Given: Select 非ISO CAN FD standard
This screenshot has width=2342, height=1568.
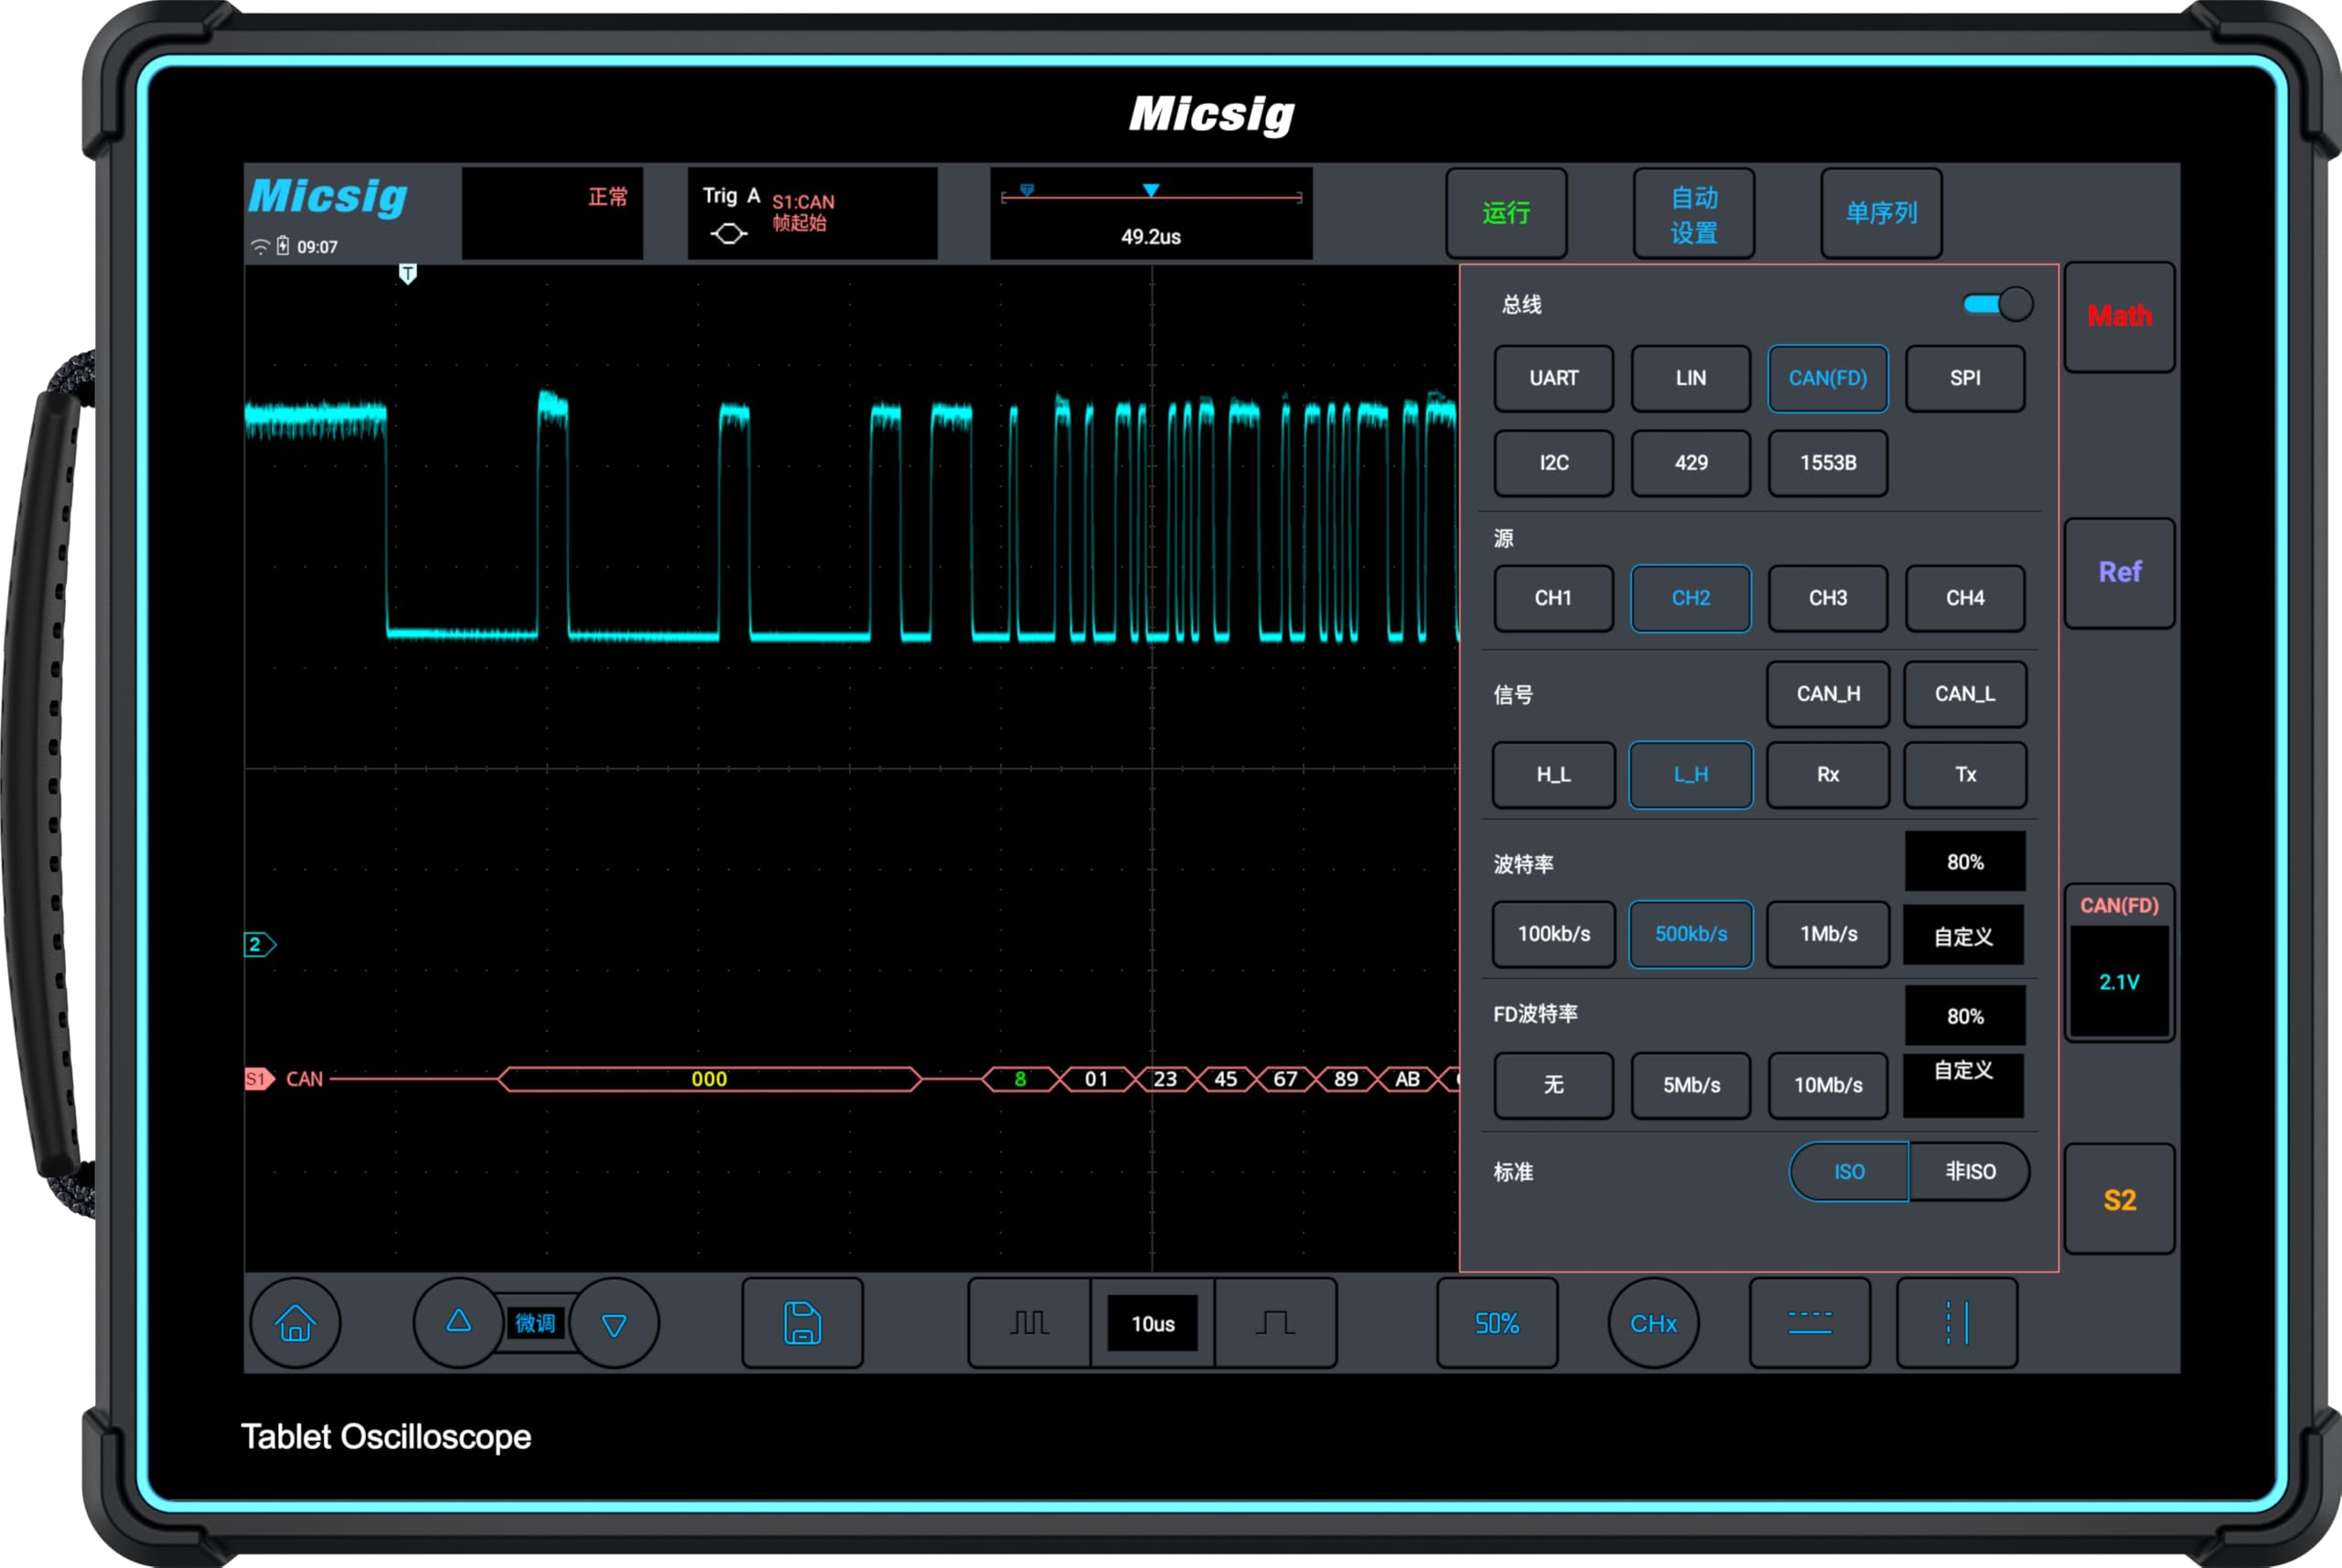Looking at the screenshot, I should pos(1971,1171).
